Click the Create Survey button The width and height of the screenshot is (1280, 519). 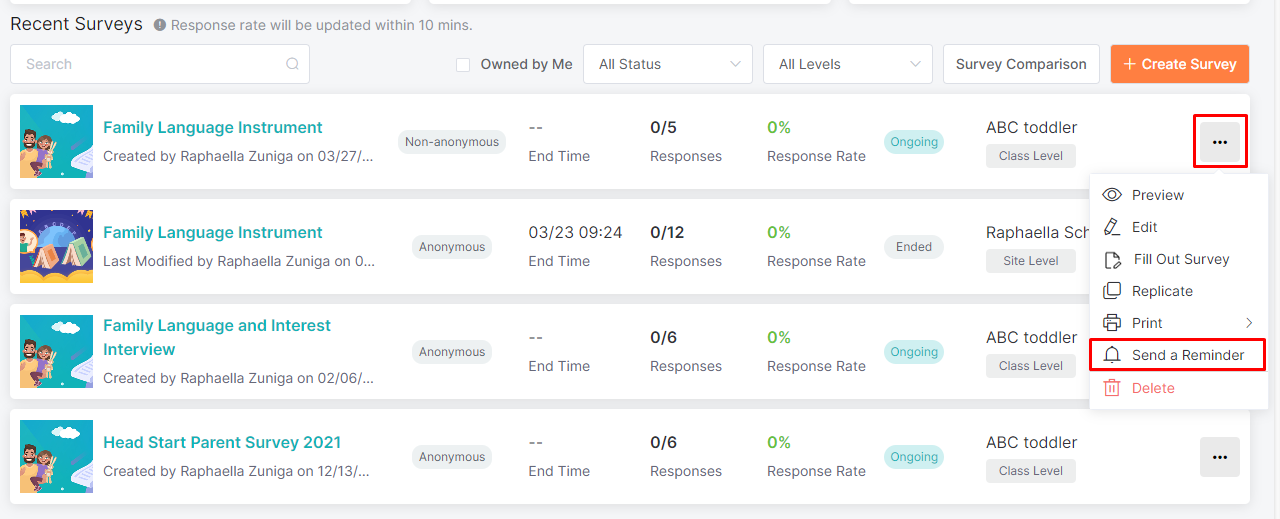(x=1179, y=64)
